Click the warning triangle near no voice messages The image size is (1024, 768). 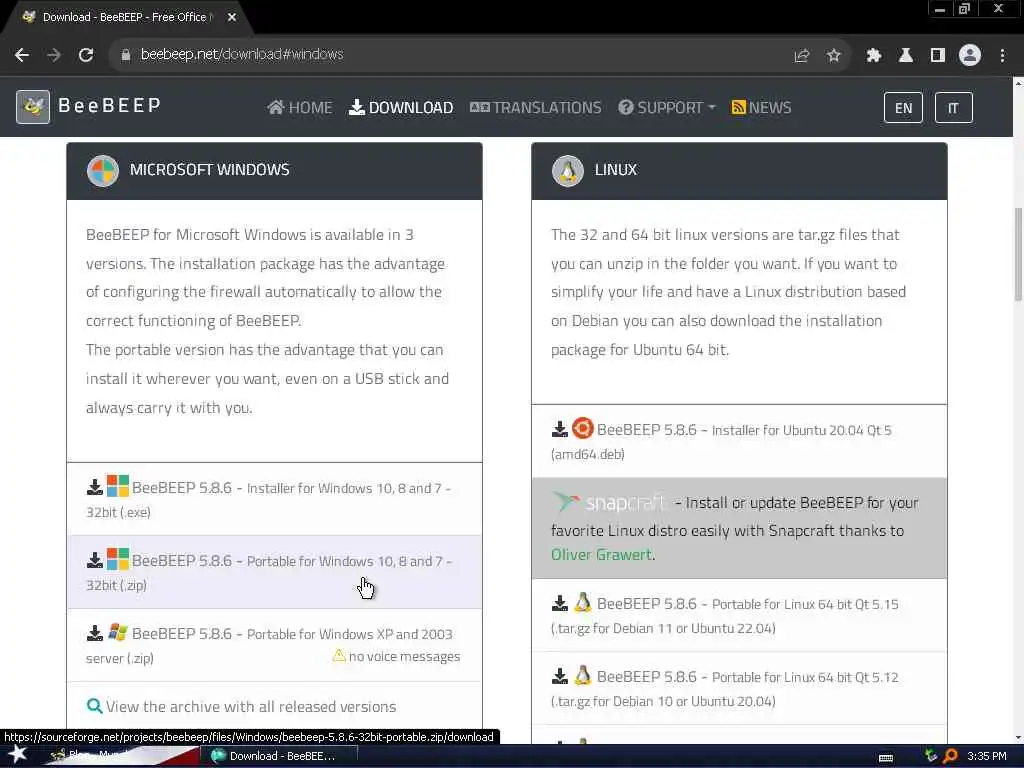pos(339,655)
